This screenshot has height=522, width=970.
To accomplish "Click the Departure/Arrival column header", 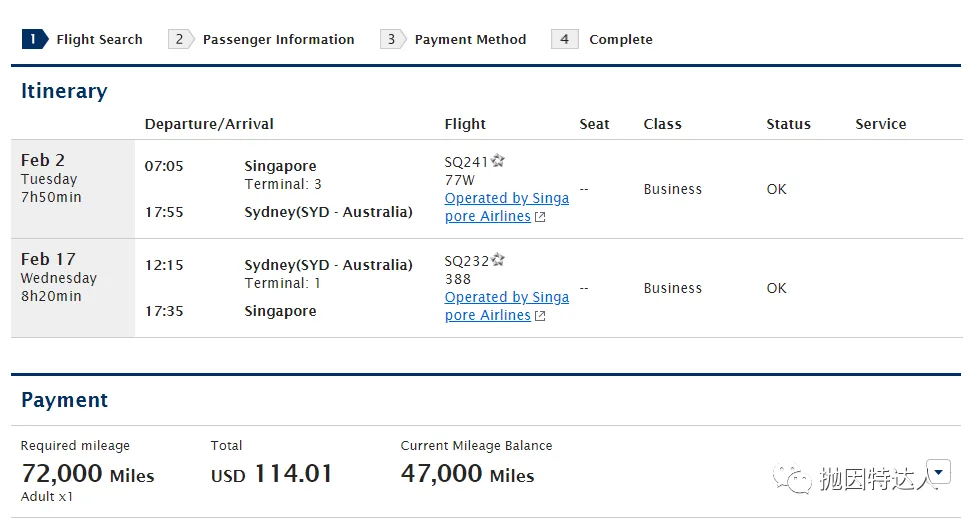I will pos(209,124).
